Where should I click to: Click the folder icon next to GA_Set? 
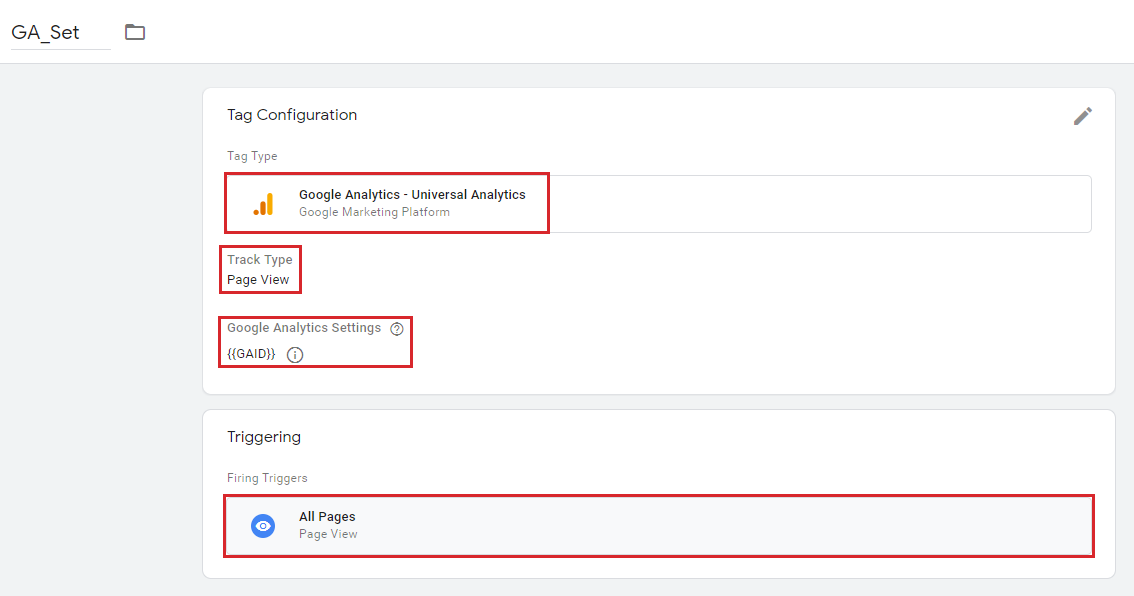(x=135, y=32)
